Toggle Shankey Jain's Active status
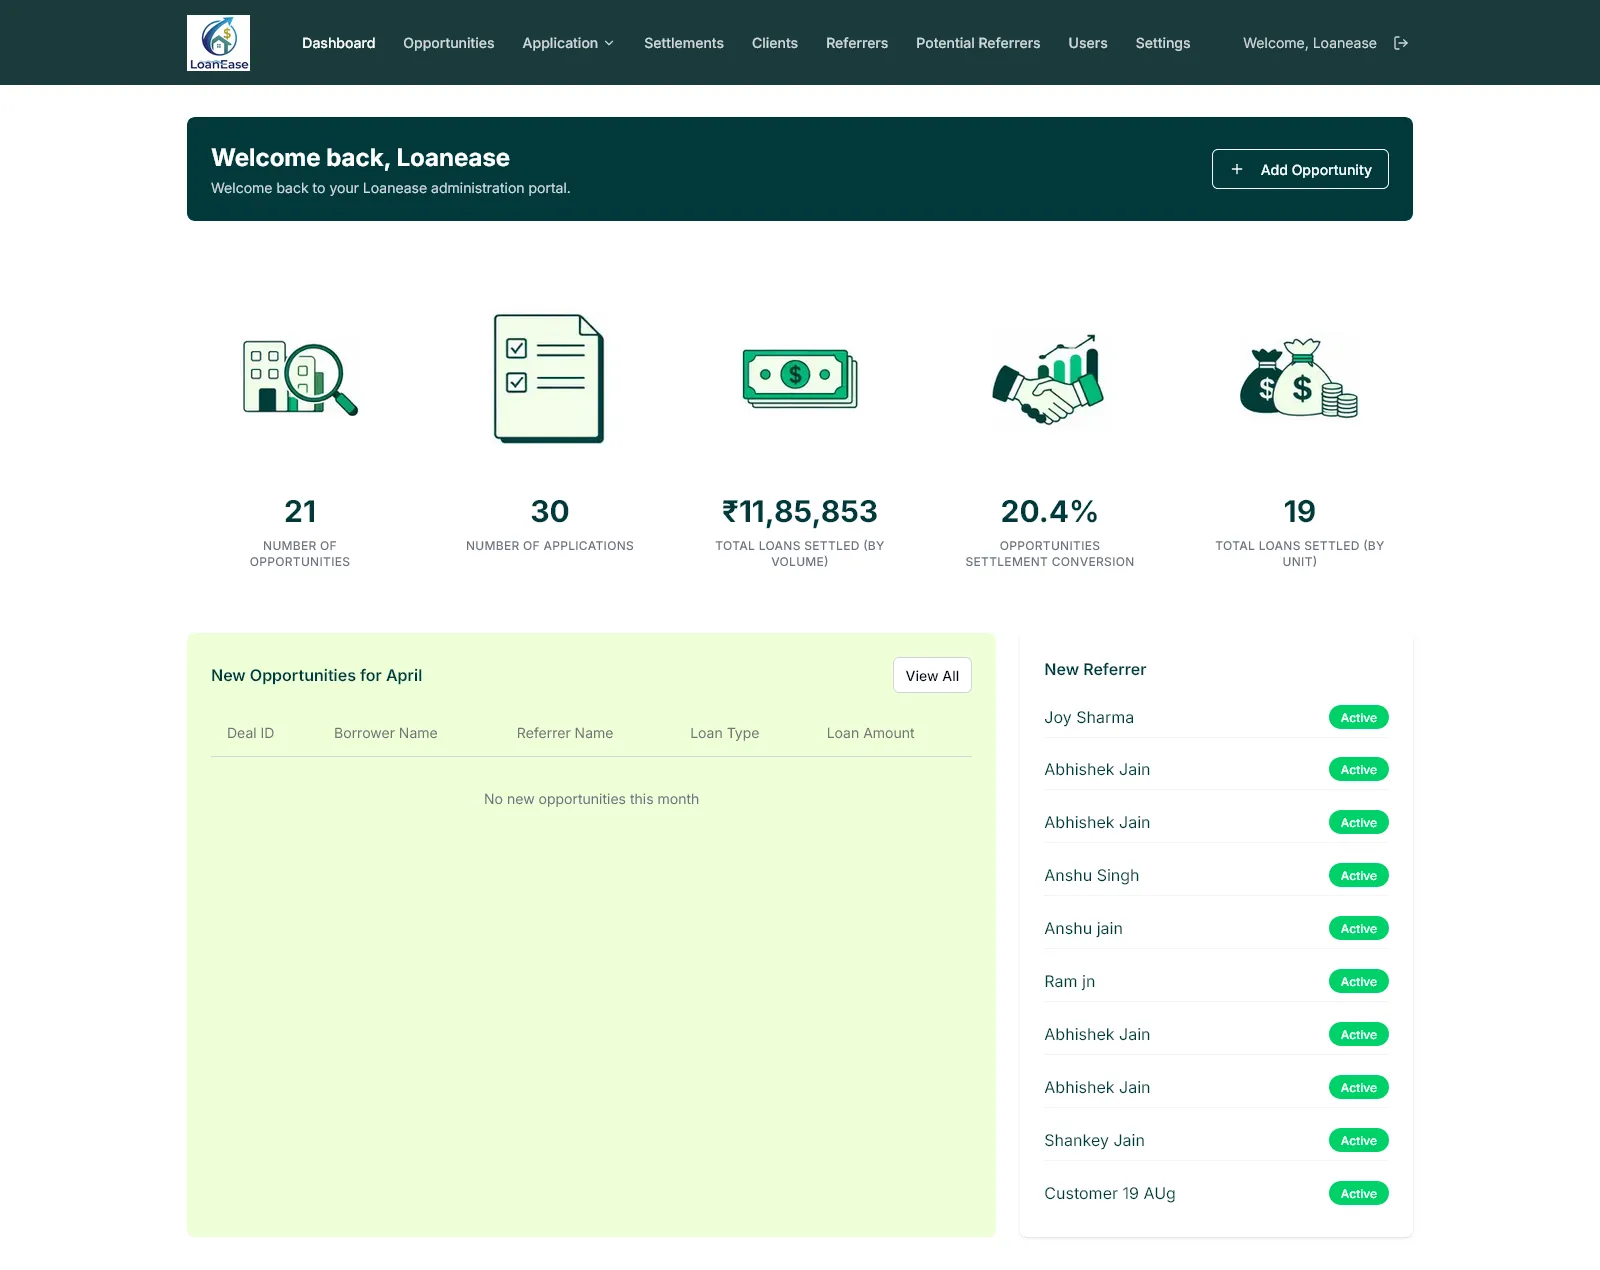The height and width of the screenshot is (1270, 1600). pos(1357,1140)
